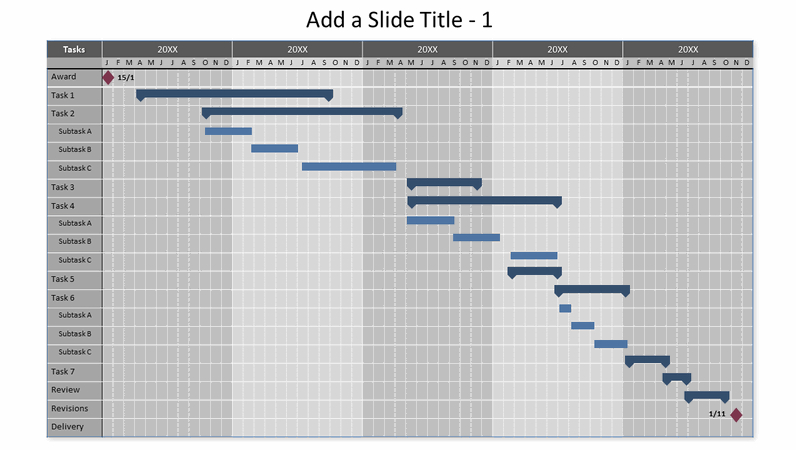796x450 pixels.
Task: Select the Tasks header cell
Action: pyautogui.click(x=74, y=49)
